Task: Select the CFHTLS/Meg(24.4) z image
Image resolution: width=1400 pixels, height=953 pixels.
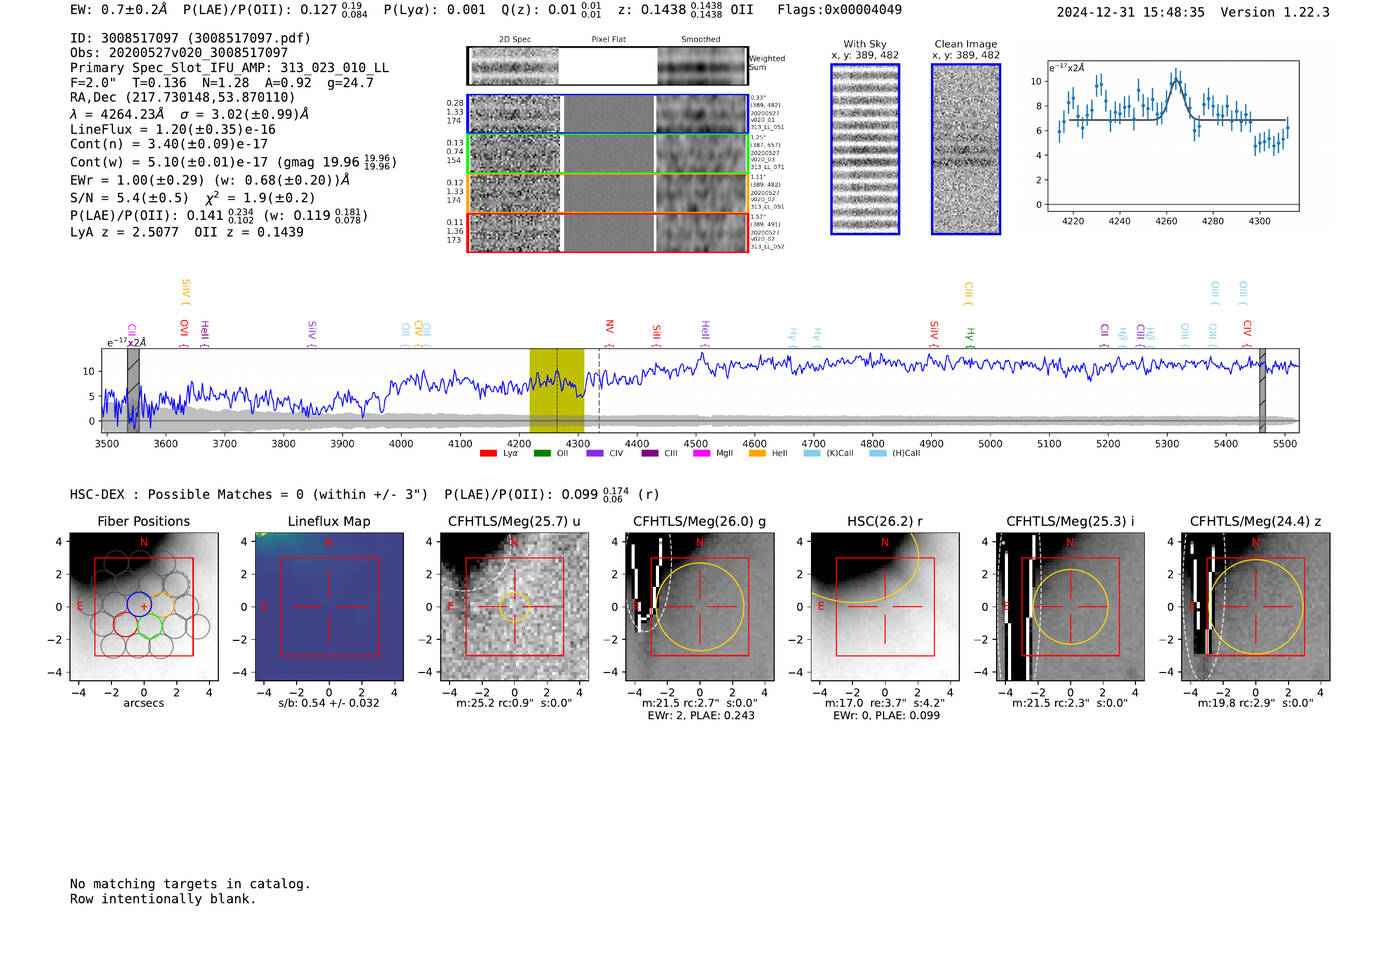Action: tap(1256, 607)
